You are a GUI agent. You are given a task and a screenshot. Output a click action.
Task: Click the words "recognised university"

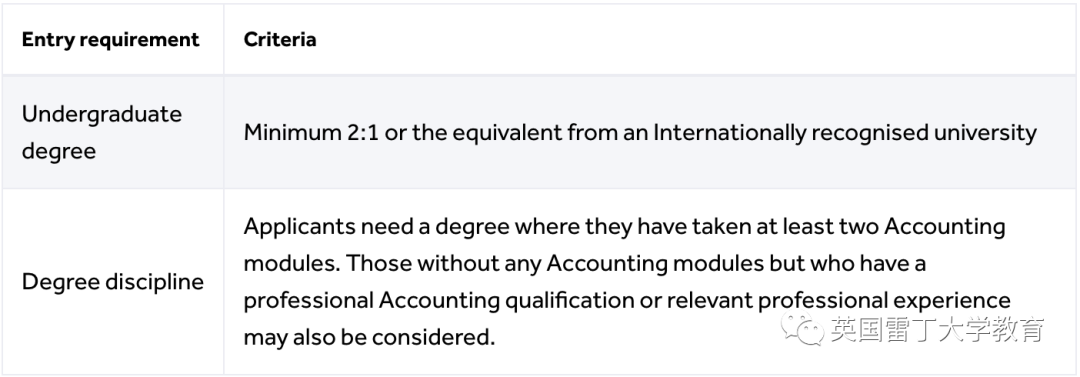(x=924, y=132)
